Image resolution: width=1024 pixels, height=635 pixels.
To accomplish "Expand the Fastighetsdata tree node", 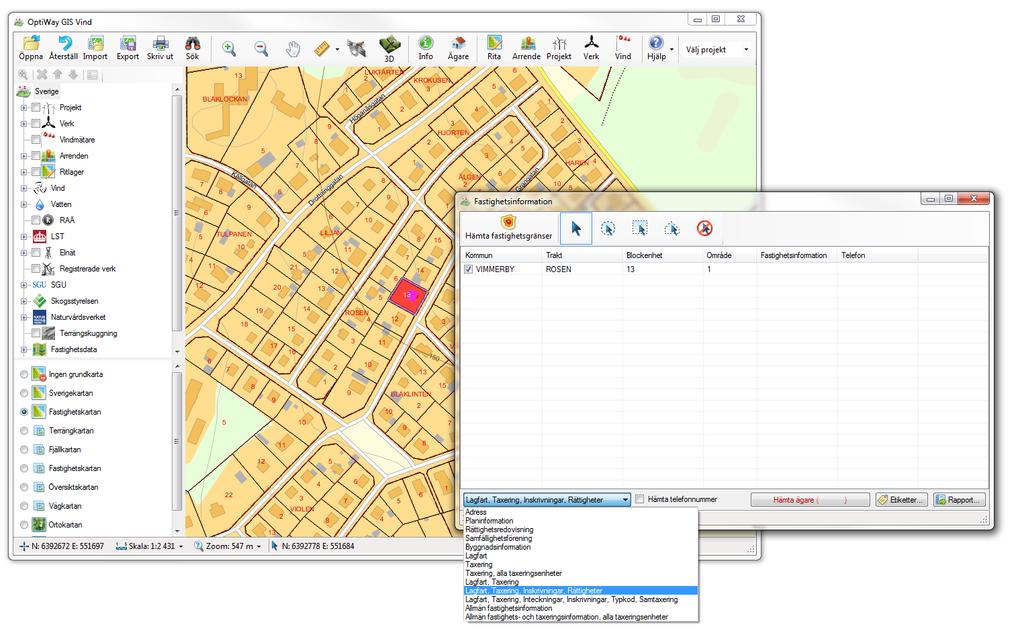I will tap(24, 350).
